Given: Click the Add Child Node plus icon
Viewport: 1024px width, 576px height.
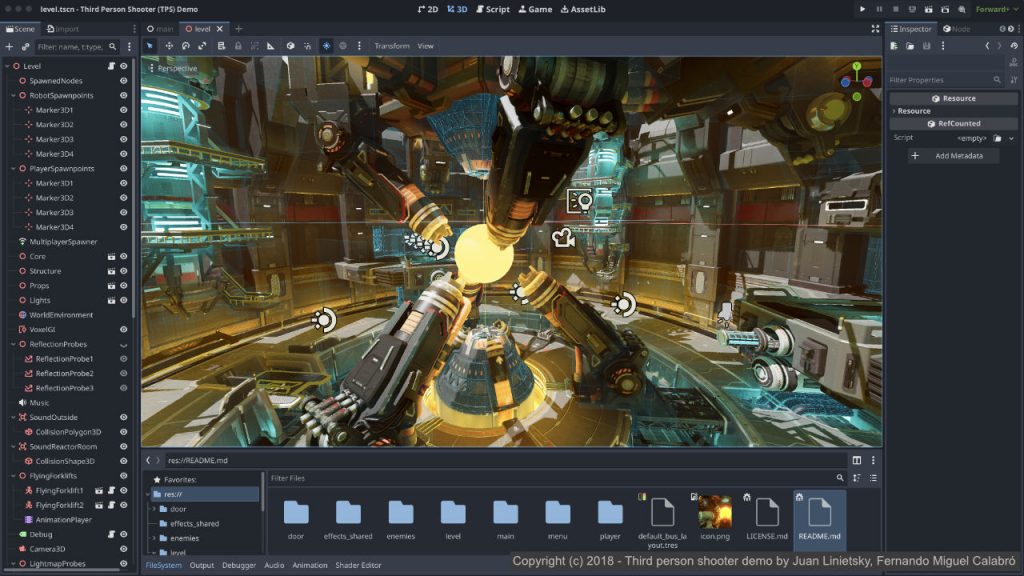Looking at the screenshot, I should 9,47.
